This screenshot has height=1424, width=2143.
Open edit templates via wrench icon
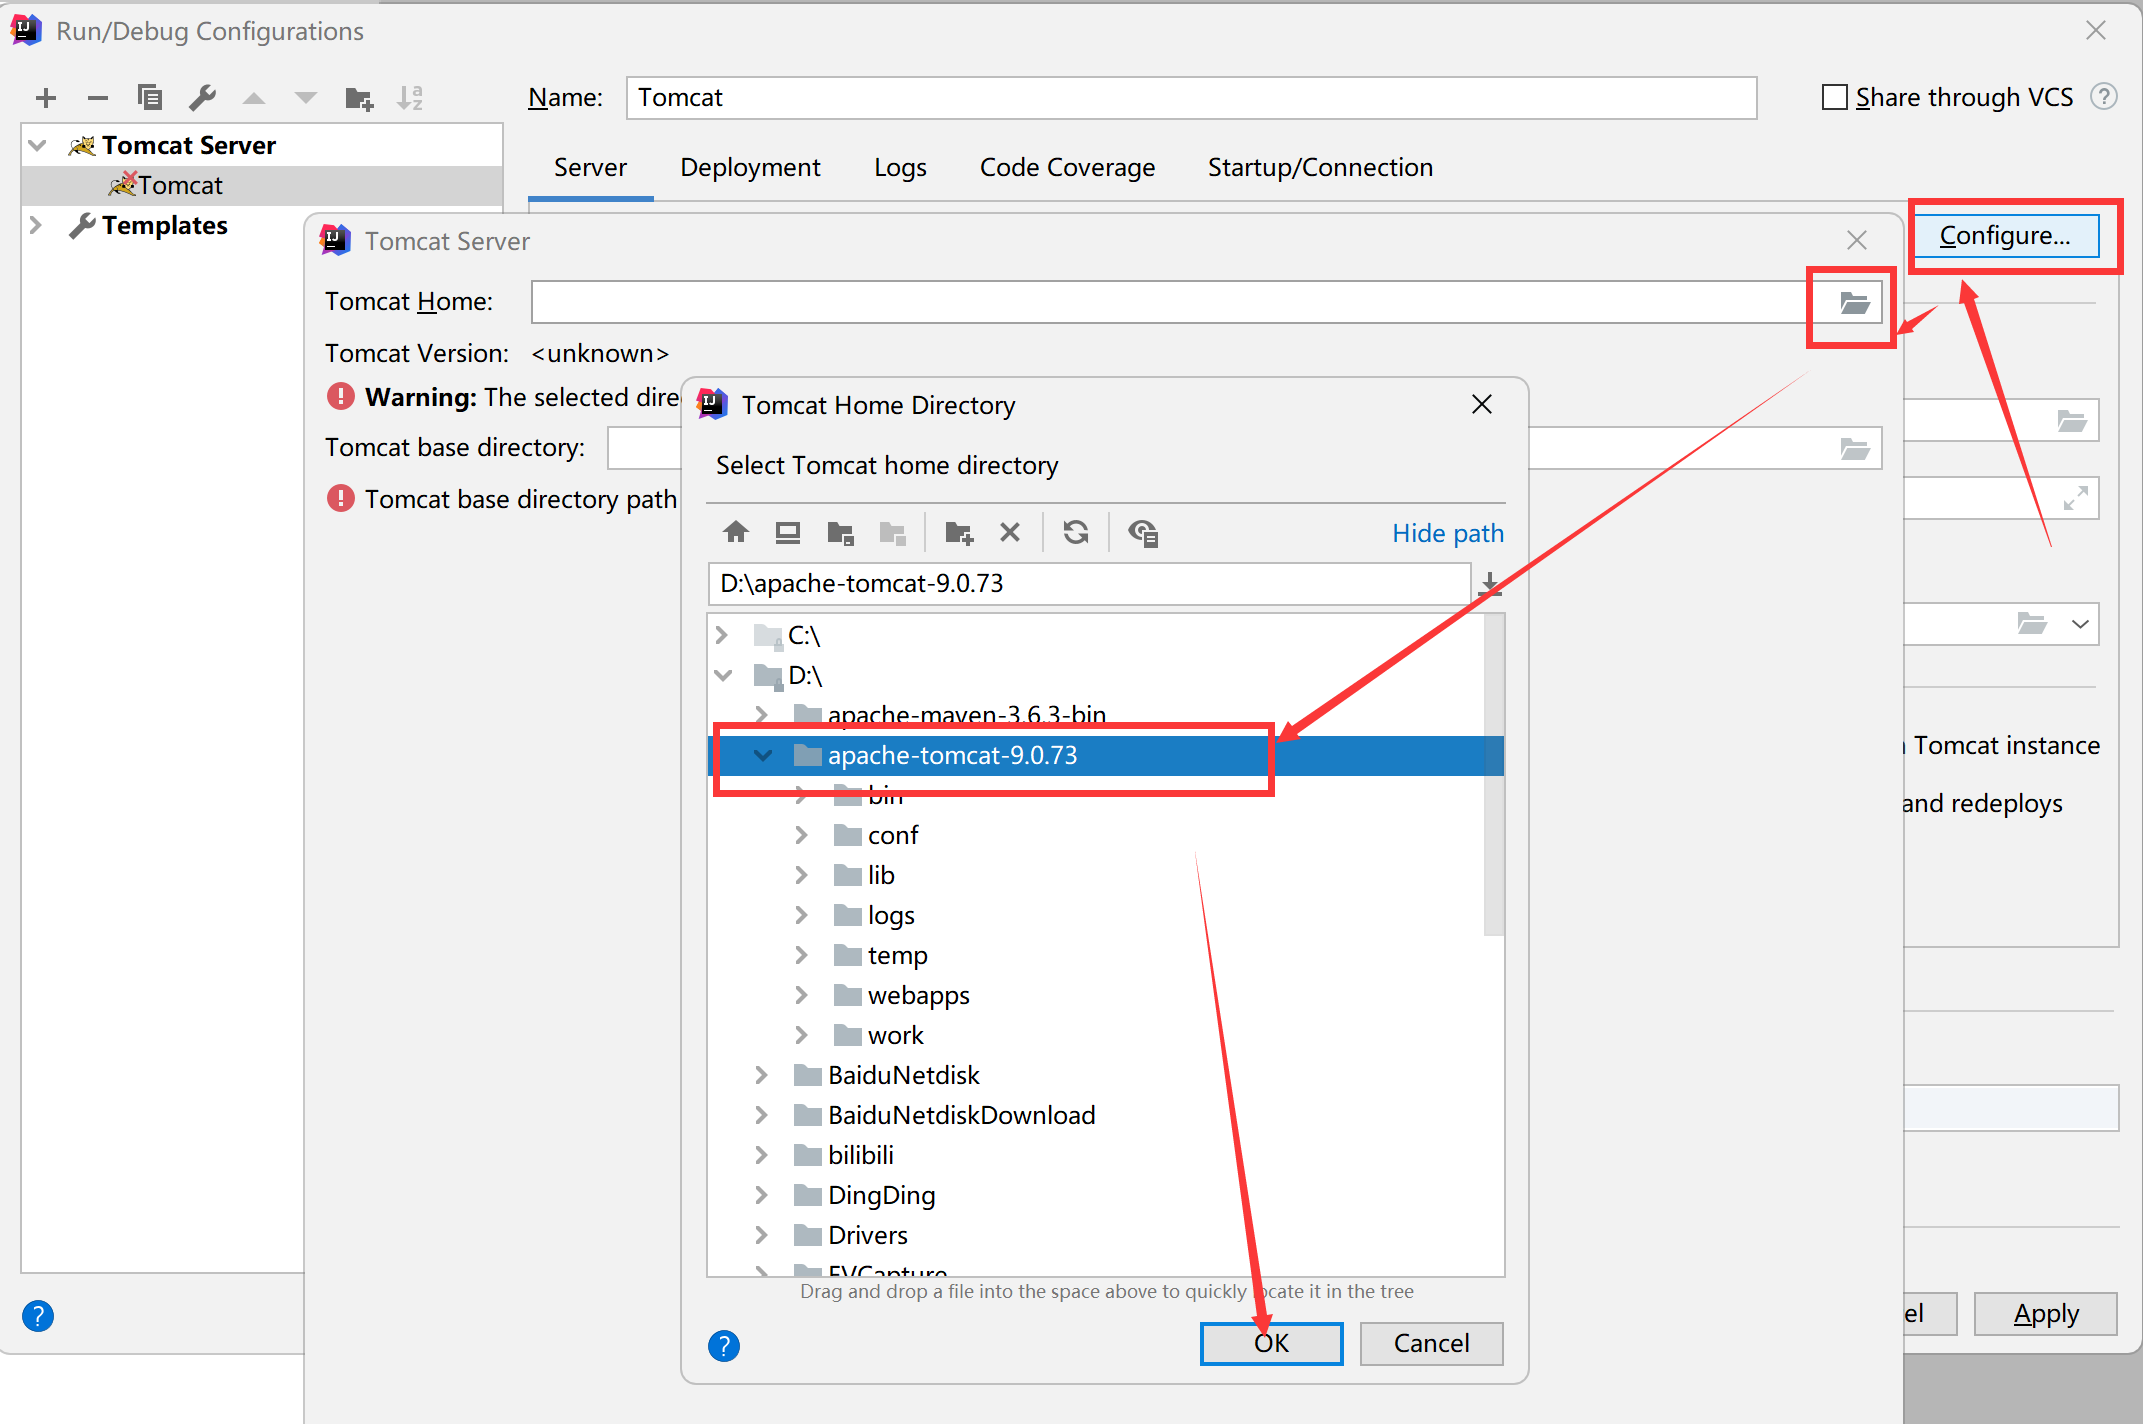(x=202, y=98)
